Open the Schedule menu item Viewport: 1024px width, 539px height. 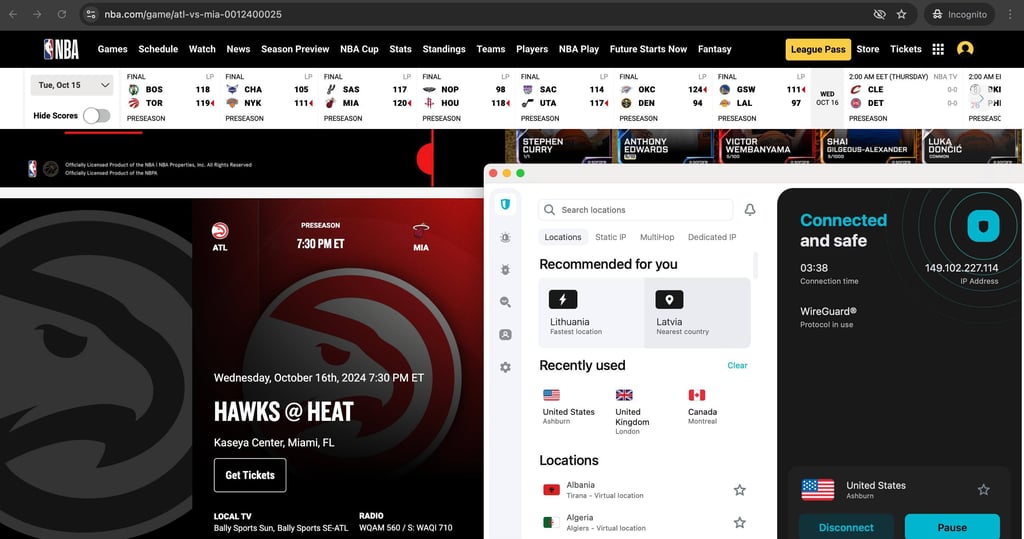pos(158,49)
